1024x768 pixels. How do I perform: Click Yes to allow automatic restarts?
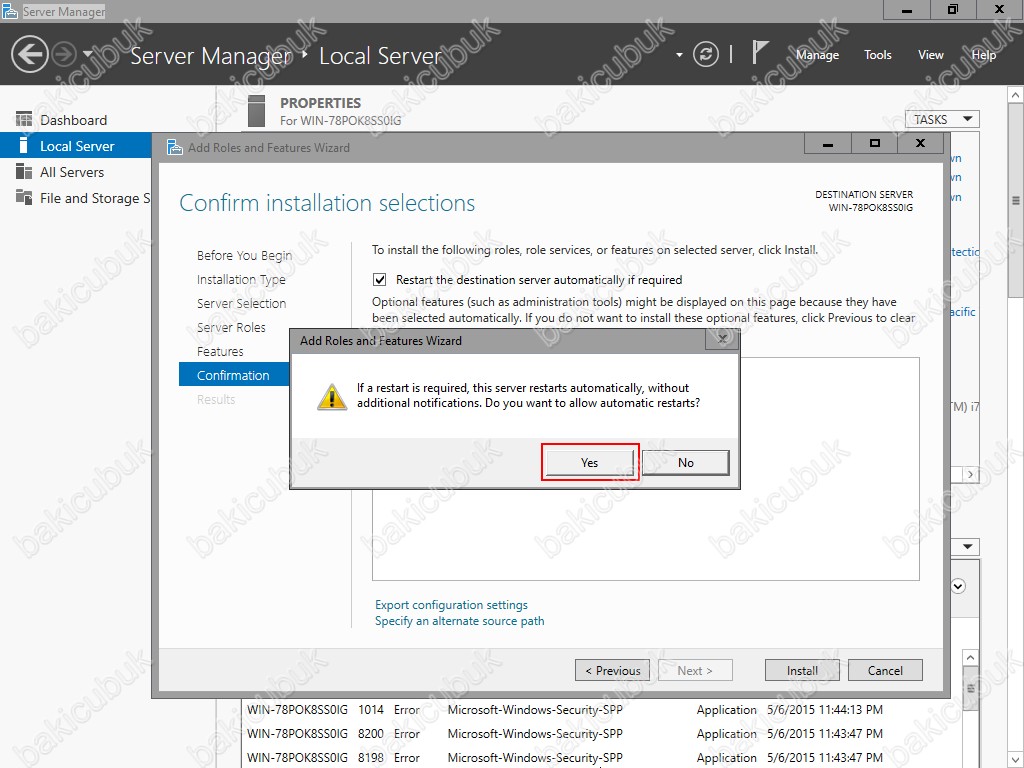pyautogui.click(x=589, y=462)
